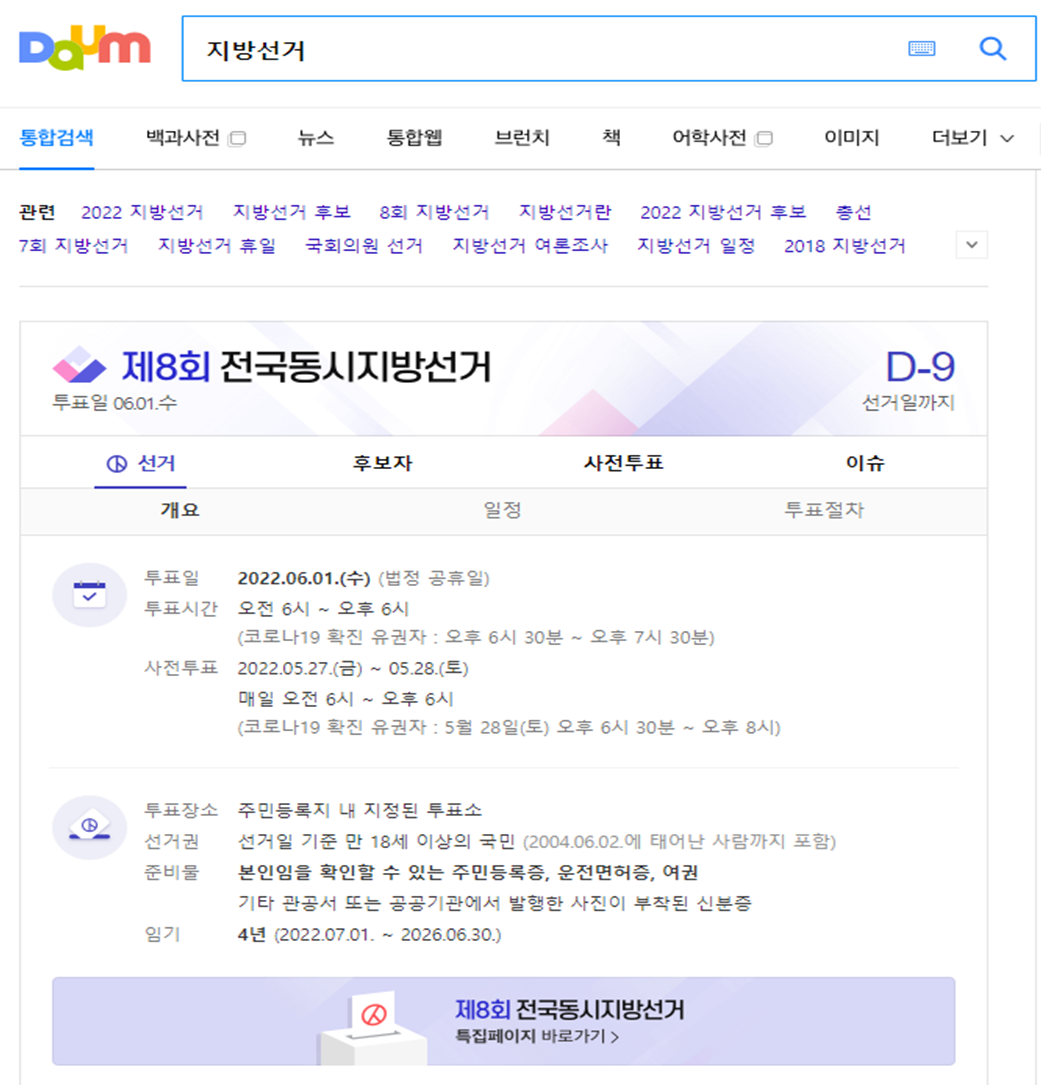Click related search 지방선거 여론조사
The width and height of the screenshot is (1041, 1085).
pyautogui.click(x=530, y=246)
